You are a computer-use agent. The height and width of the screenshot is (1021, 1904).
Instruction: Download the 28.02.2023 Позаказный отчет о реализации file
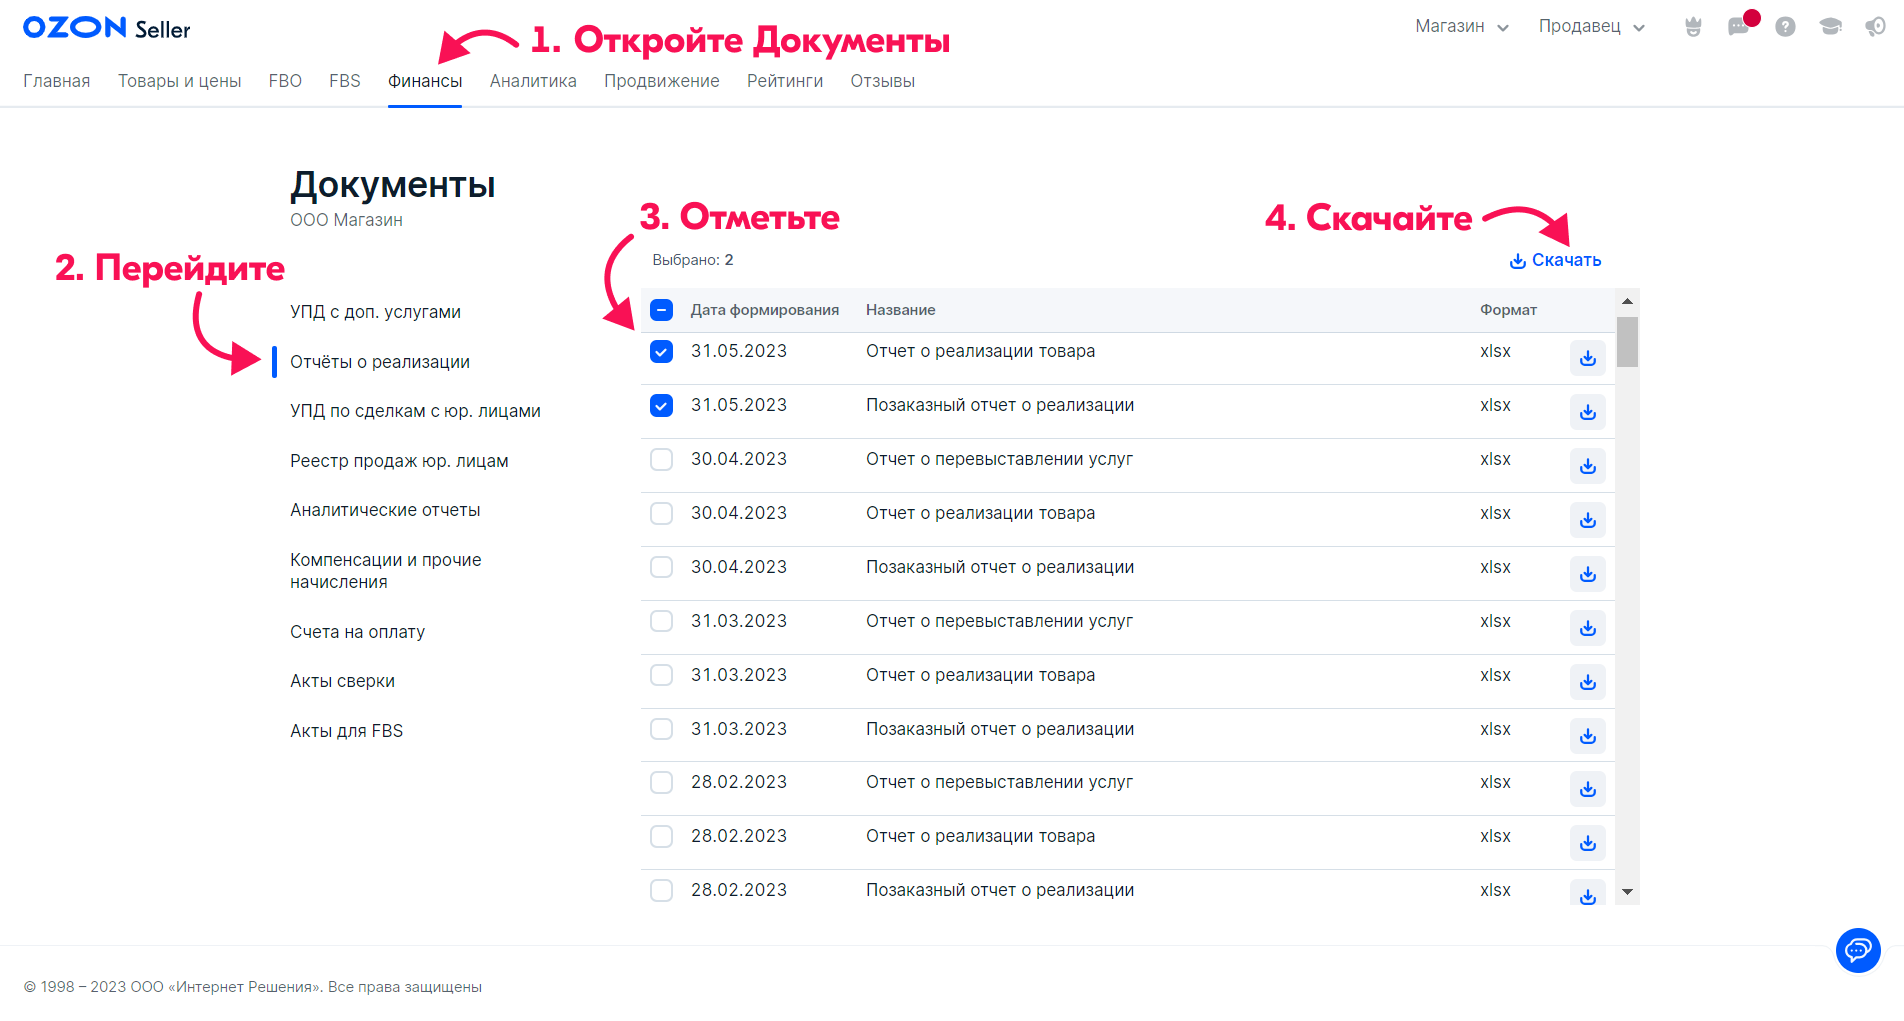click(1587, 894)
